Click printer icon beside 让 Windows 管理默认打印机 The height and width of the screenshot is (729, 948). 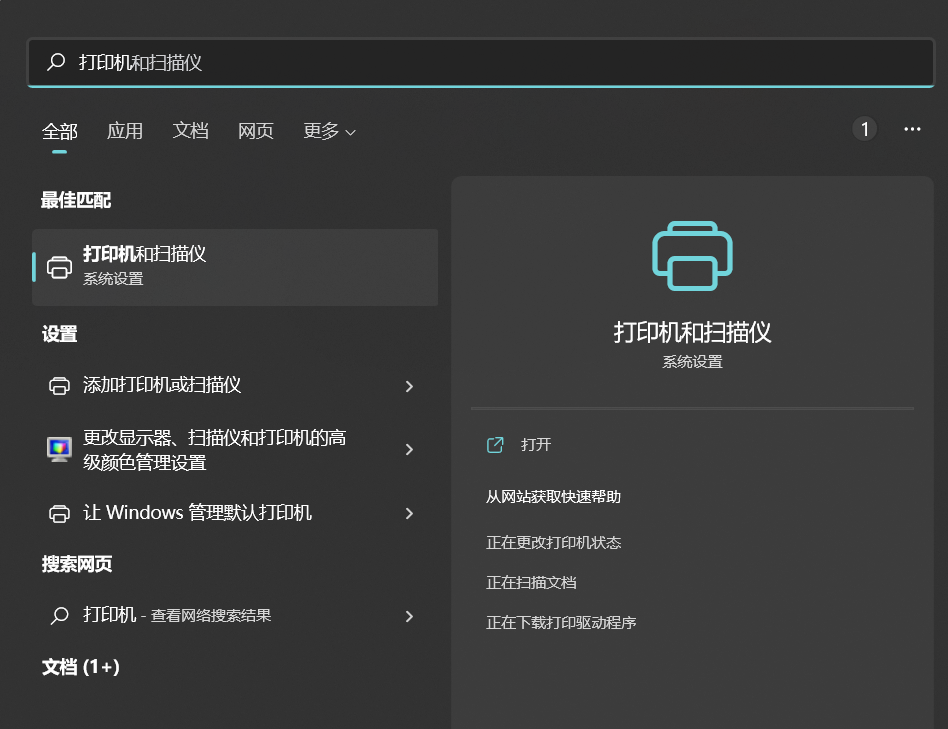(60, 514)
